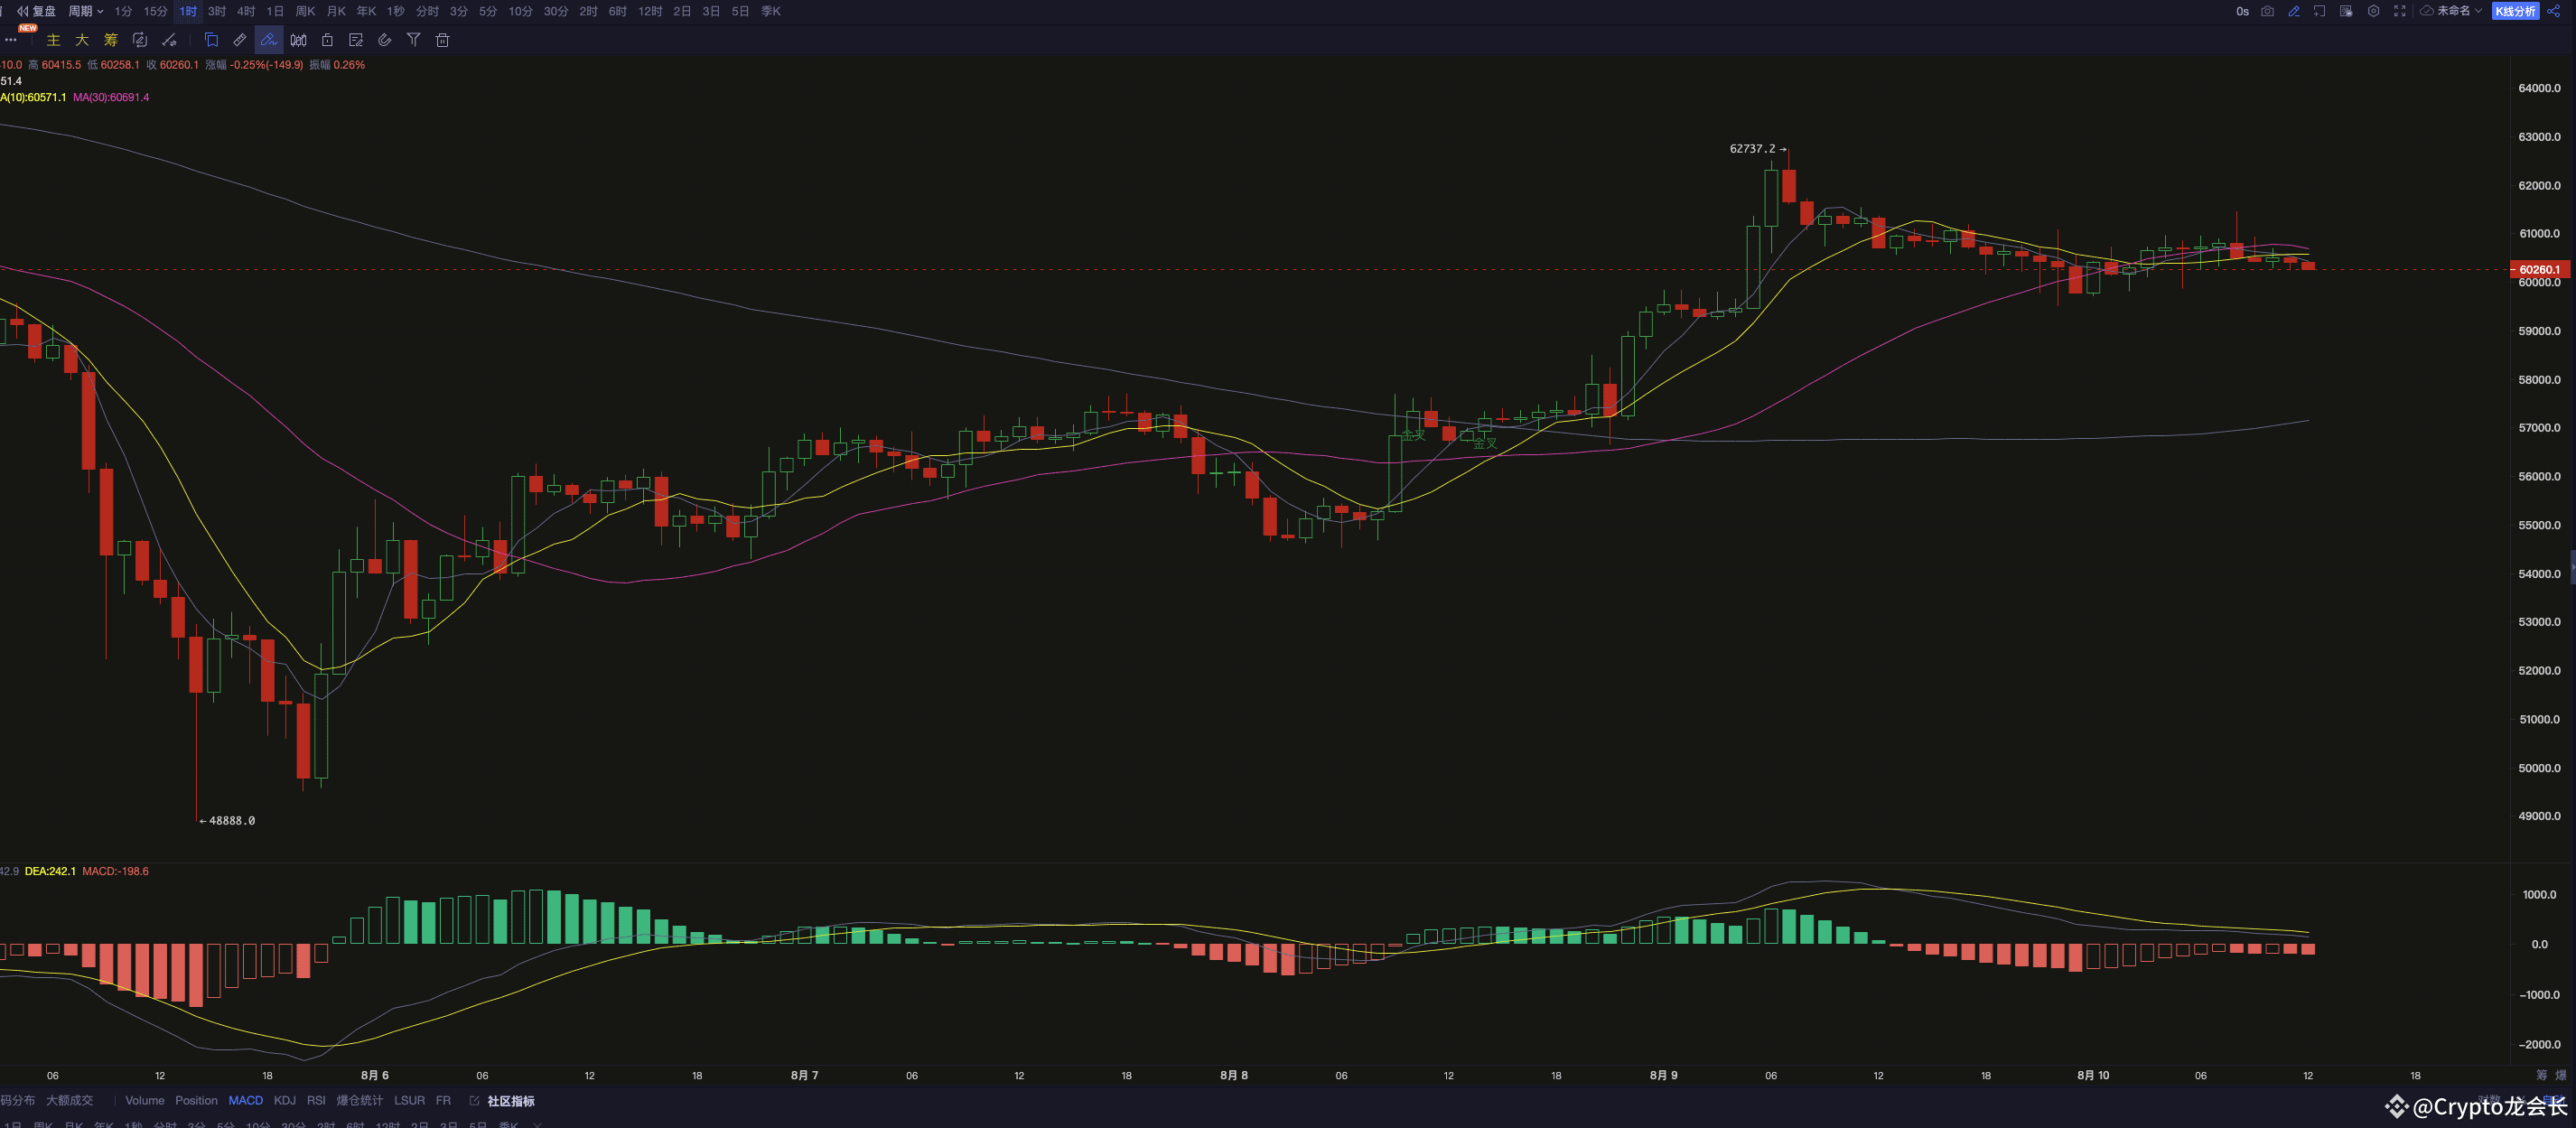
Task: Select the 15分 timeframe tab
Action: coord(155,11)
